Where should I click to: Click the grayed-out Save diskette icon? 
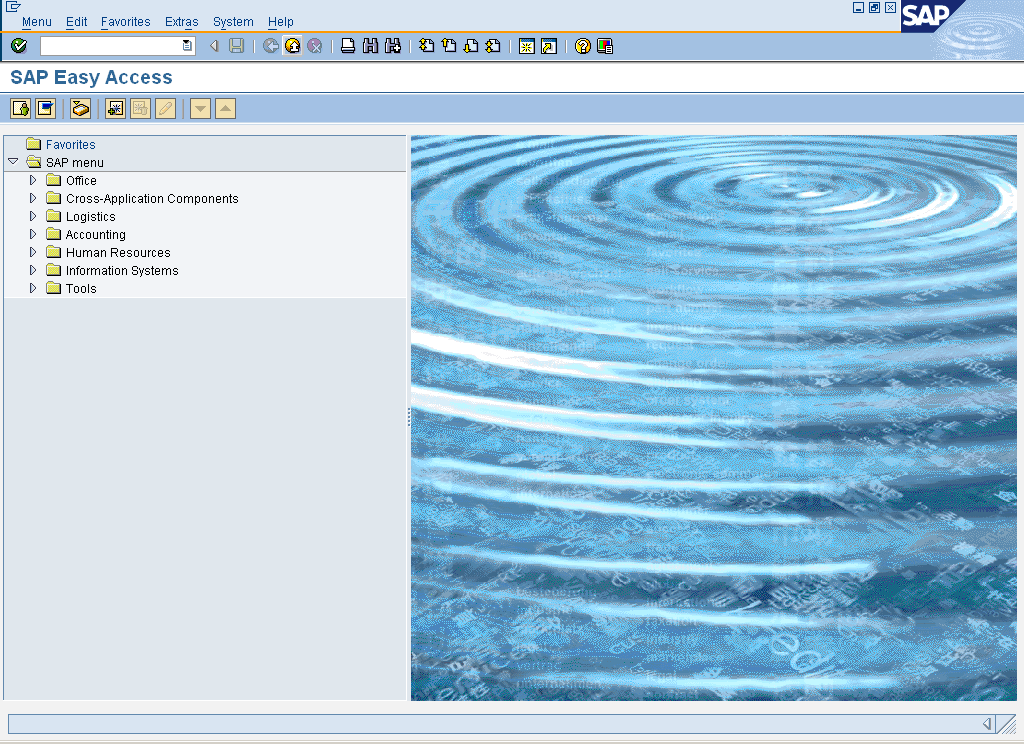coord(236,46)
